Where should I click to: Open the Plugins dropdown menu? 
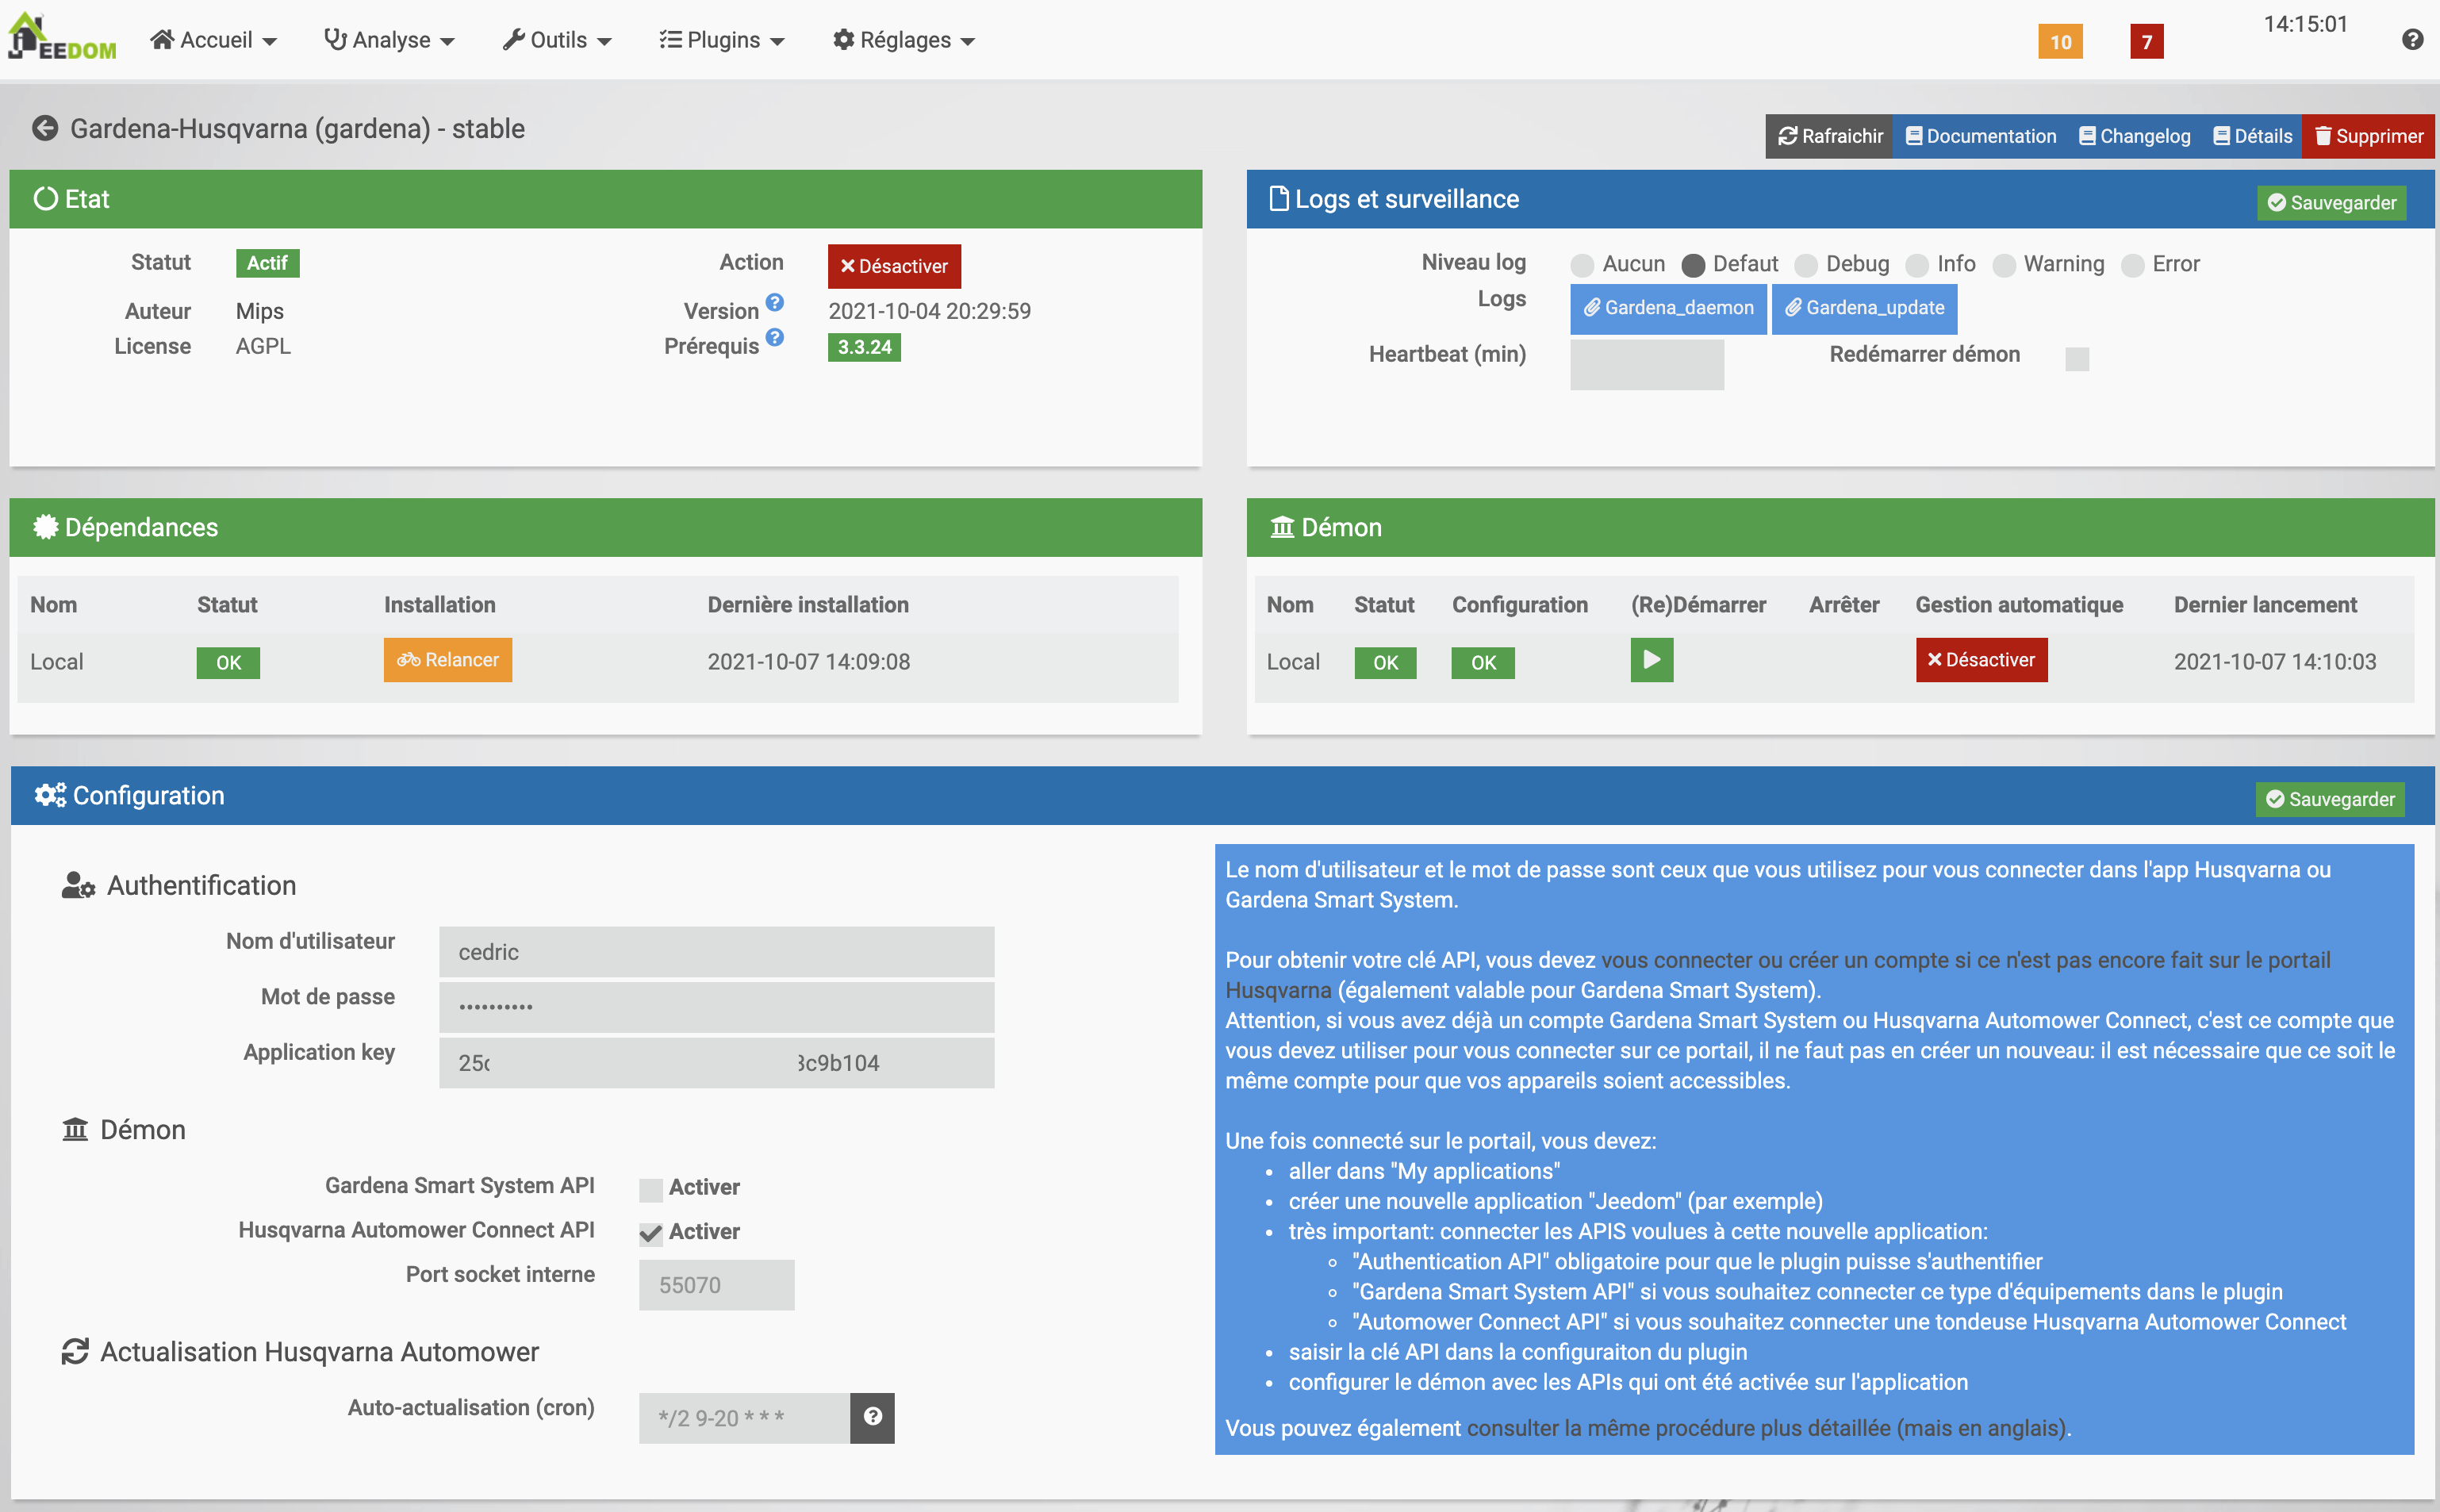point(722,40)
